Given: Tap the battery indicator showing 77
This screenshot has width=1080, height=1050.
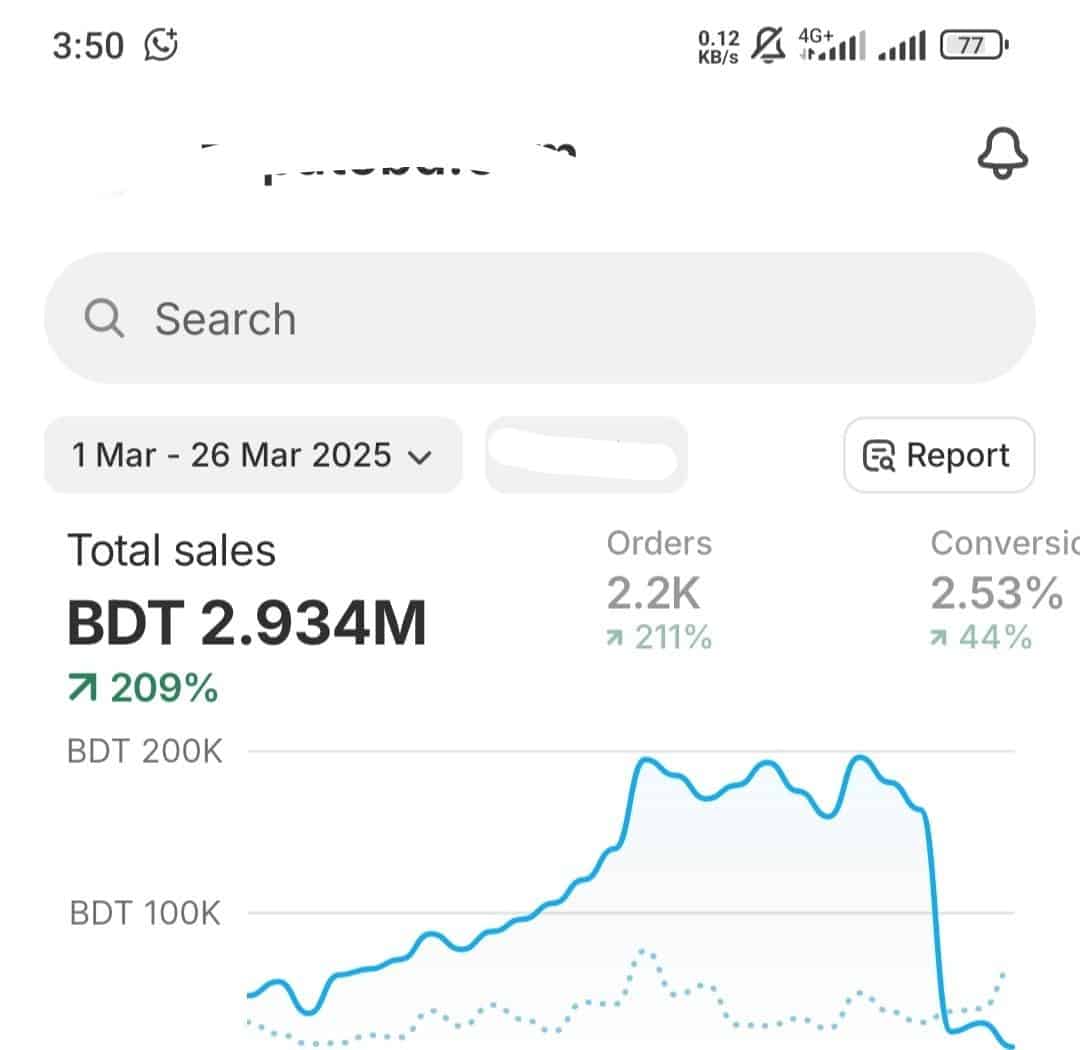Looking at the screenshot, I should [x=974, y=45].
